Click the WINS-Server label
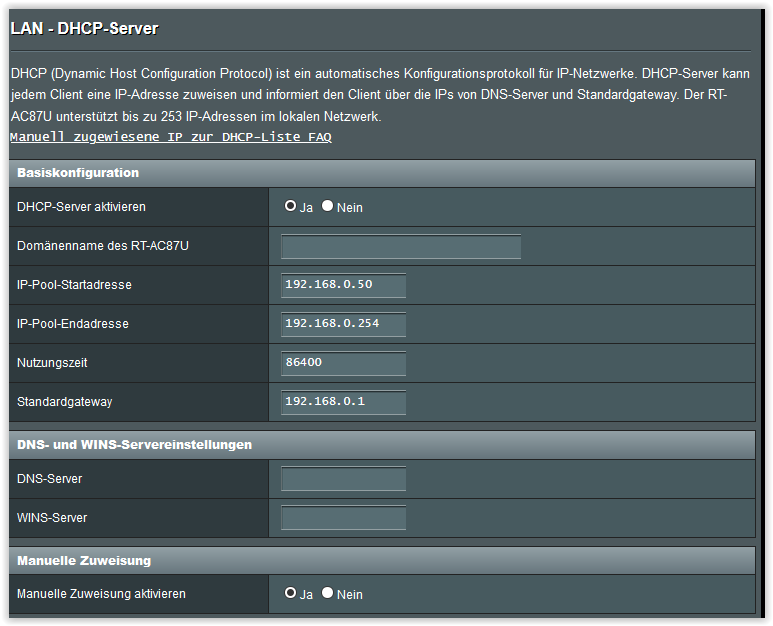This screenshot has width=773, height=626. [x=52, y=518]
